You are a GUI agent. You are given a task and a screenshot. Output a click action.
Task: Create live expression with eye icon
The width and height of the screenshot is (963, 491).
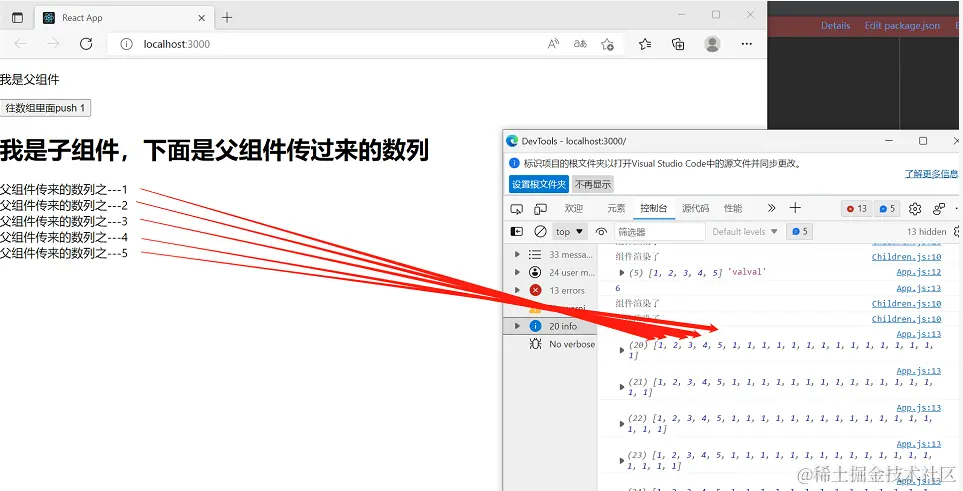[x=601, y=232]
